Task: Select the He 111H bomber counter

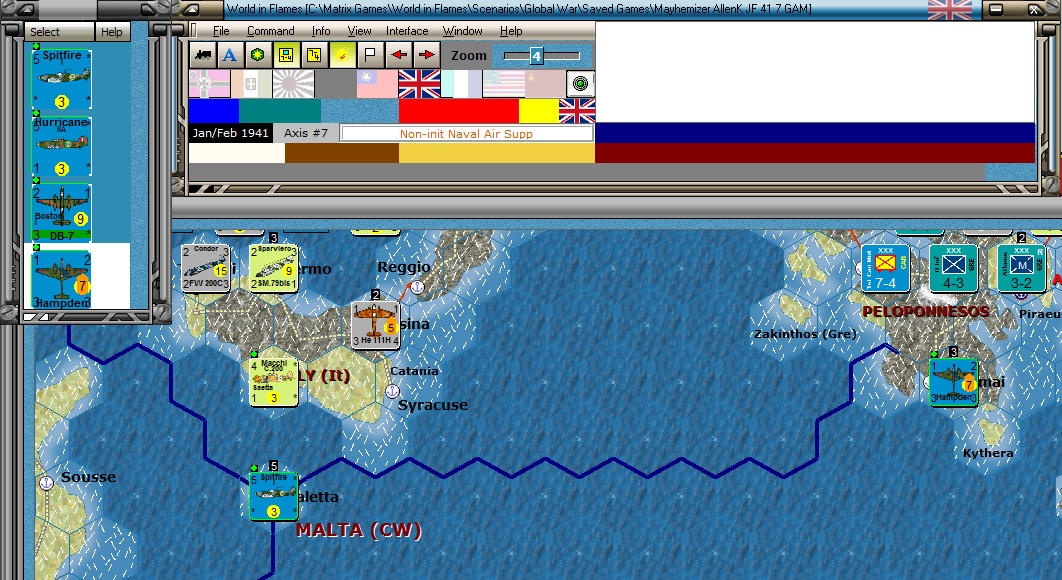Action: tap(376, 325)
